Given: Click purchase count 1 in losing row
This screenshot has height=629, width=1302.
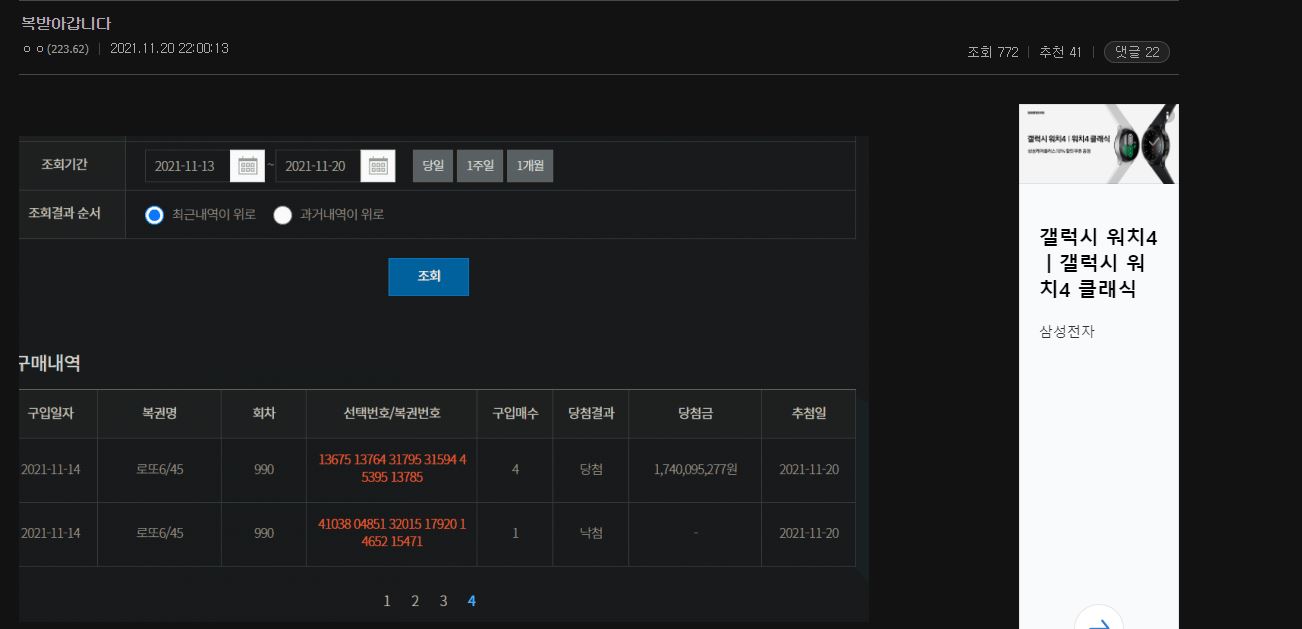Looking at the screenshot, I should click(x=515, y=533).
